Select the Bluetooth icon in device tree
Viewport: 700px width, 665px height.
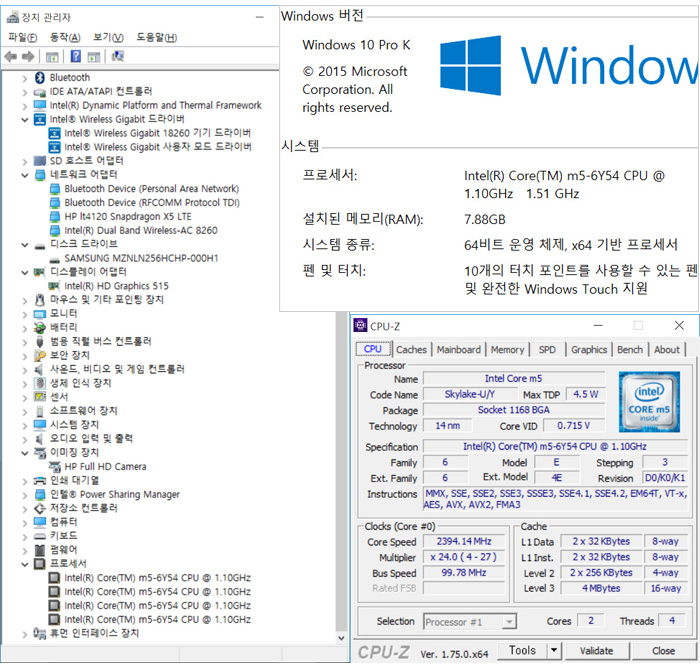[x=40, y=78]
